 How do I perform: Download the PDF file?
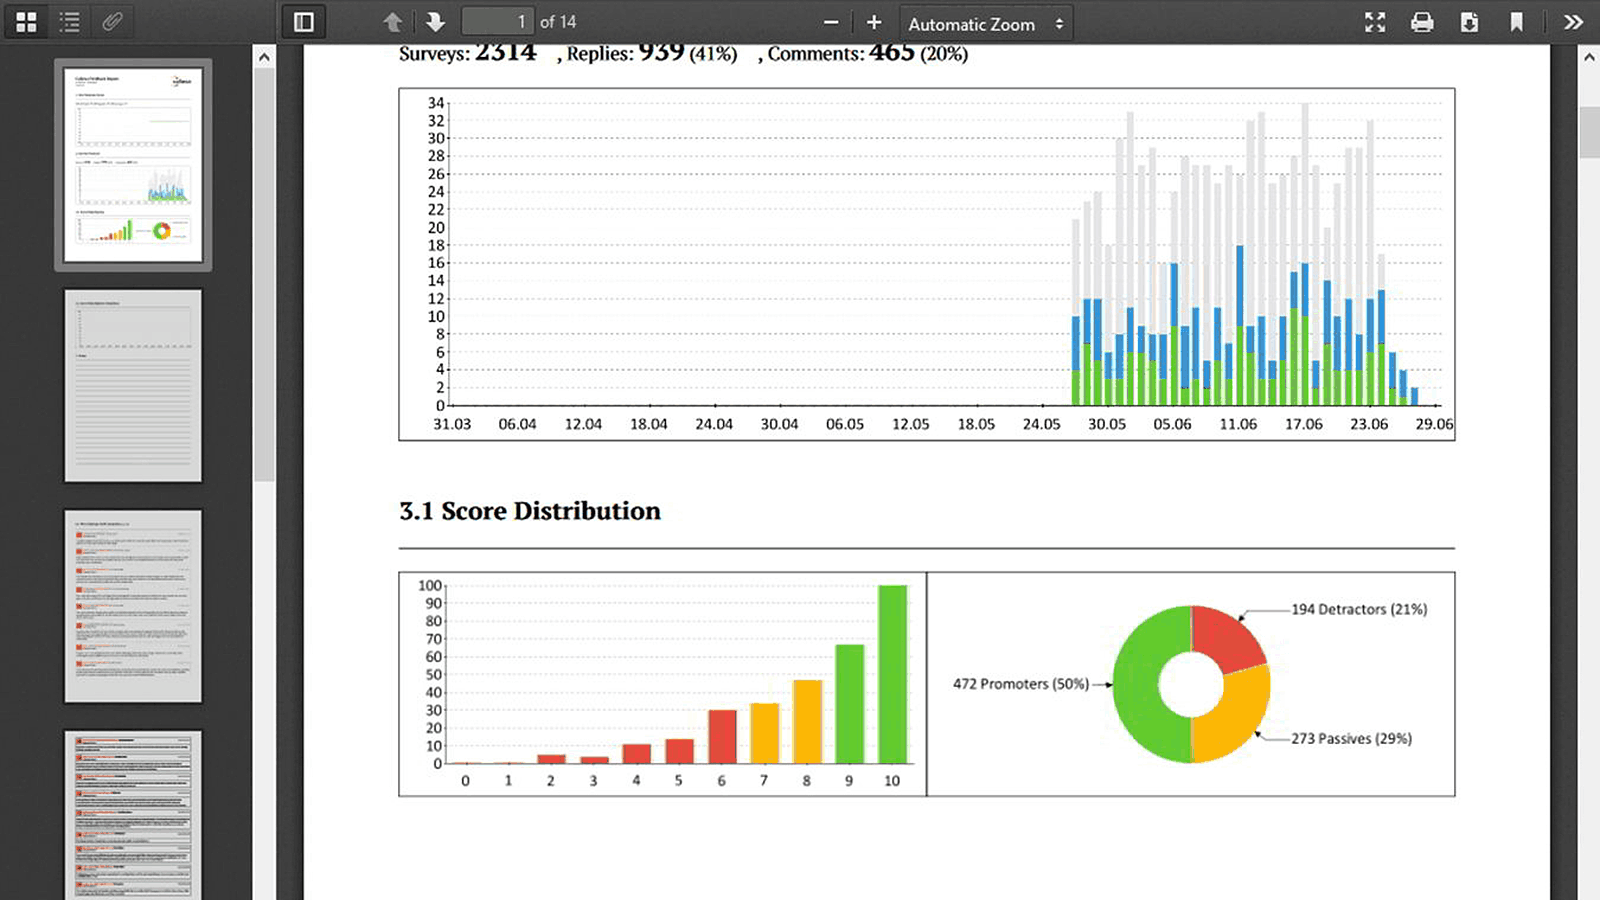[1469, 21]
